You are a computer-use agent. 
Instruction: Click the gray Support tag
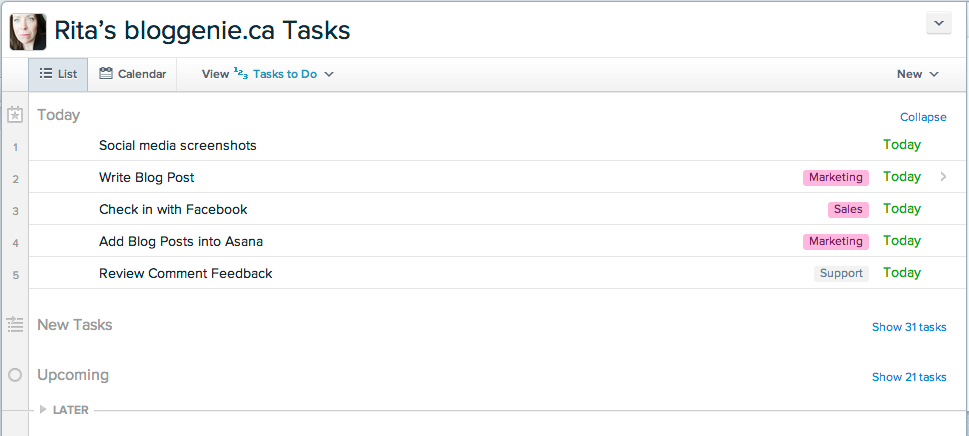[841, 273]
